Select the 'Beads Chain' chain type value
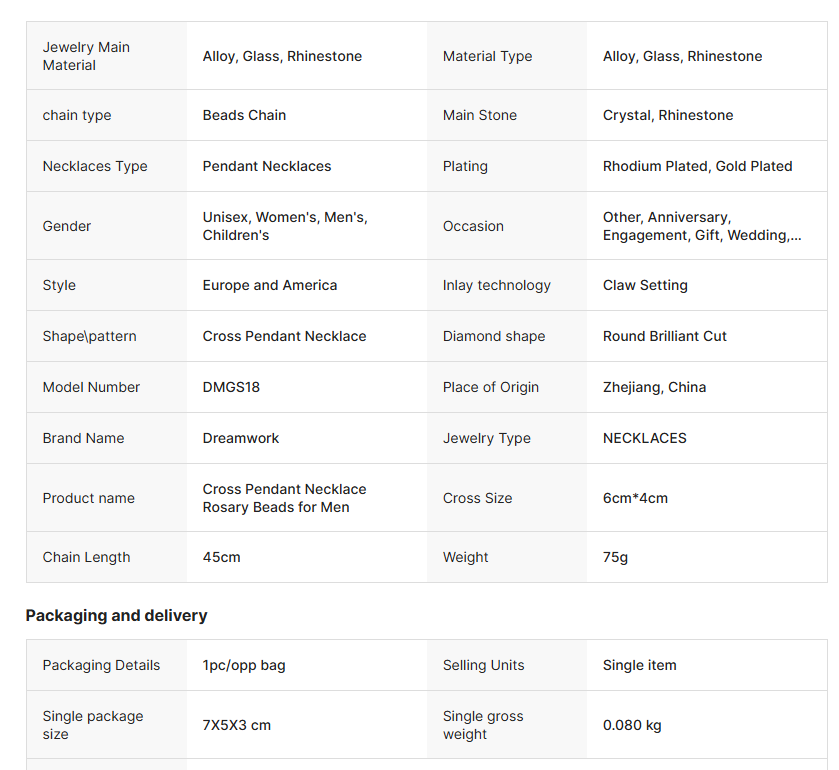 pyautogui.click(x=244, y=115)
